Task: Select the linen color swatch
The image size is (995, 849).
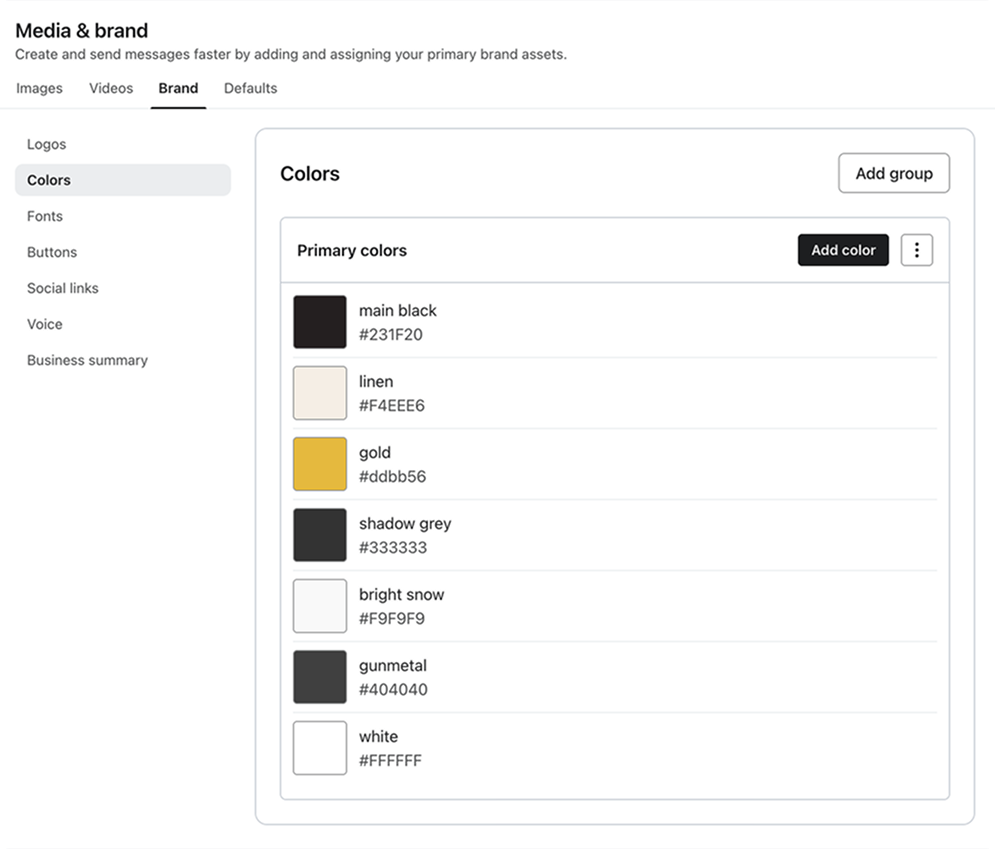Action: click(320, 393)
